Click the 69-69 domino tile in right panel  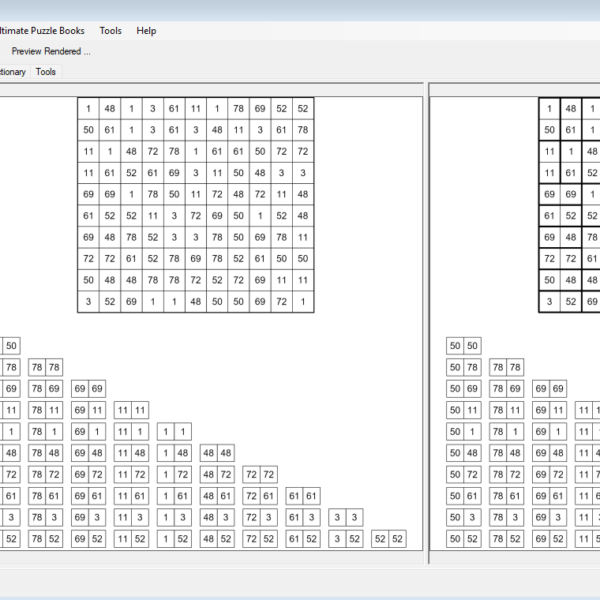pos(548,389)
